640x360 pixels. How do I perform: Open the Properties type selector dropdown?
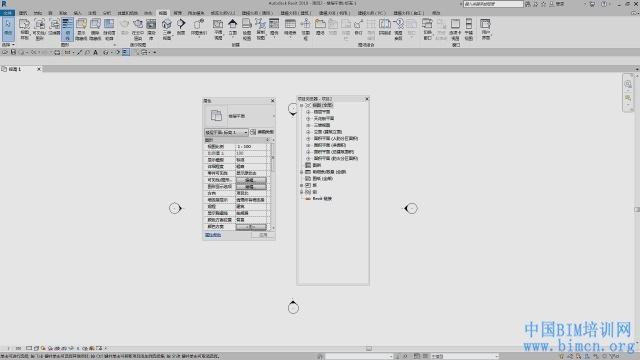pyautogui.click(x=239, y=116)
